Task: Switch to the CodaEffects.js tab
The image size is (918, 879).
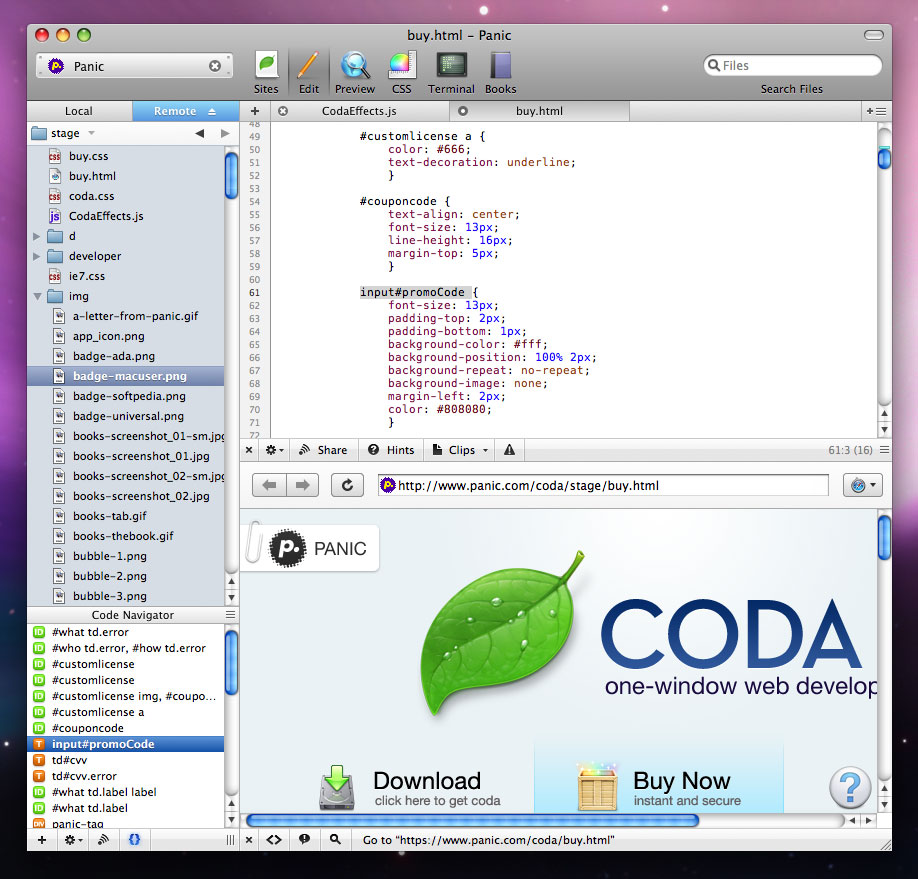Action: tap(359, 111)
